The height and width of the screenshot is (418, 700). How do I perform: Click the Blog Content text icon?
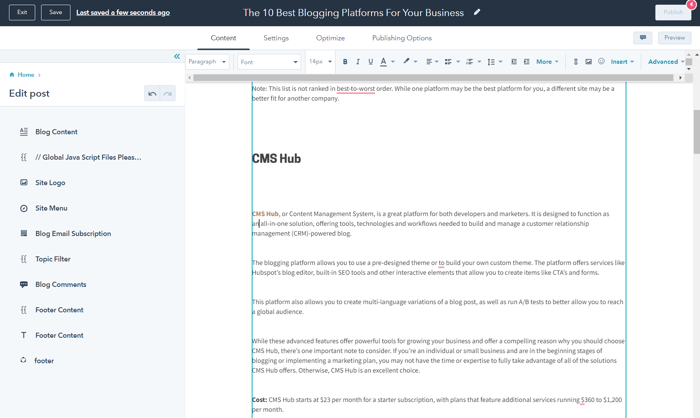(24, 131)
